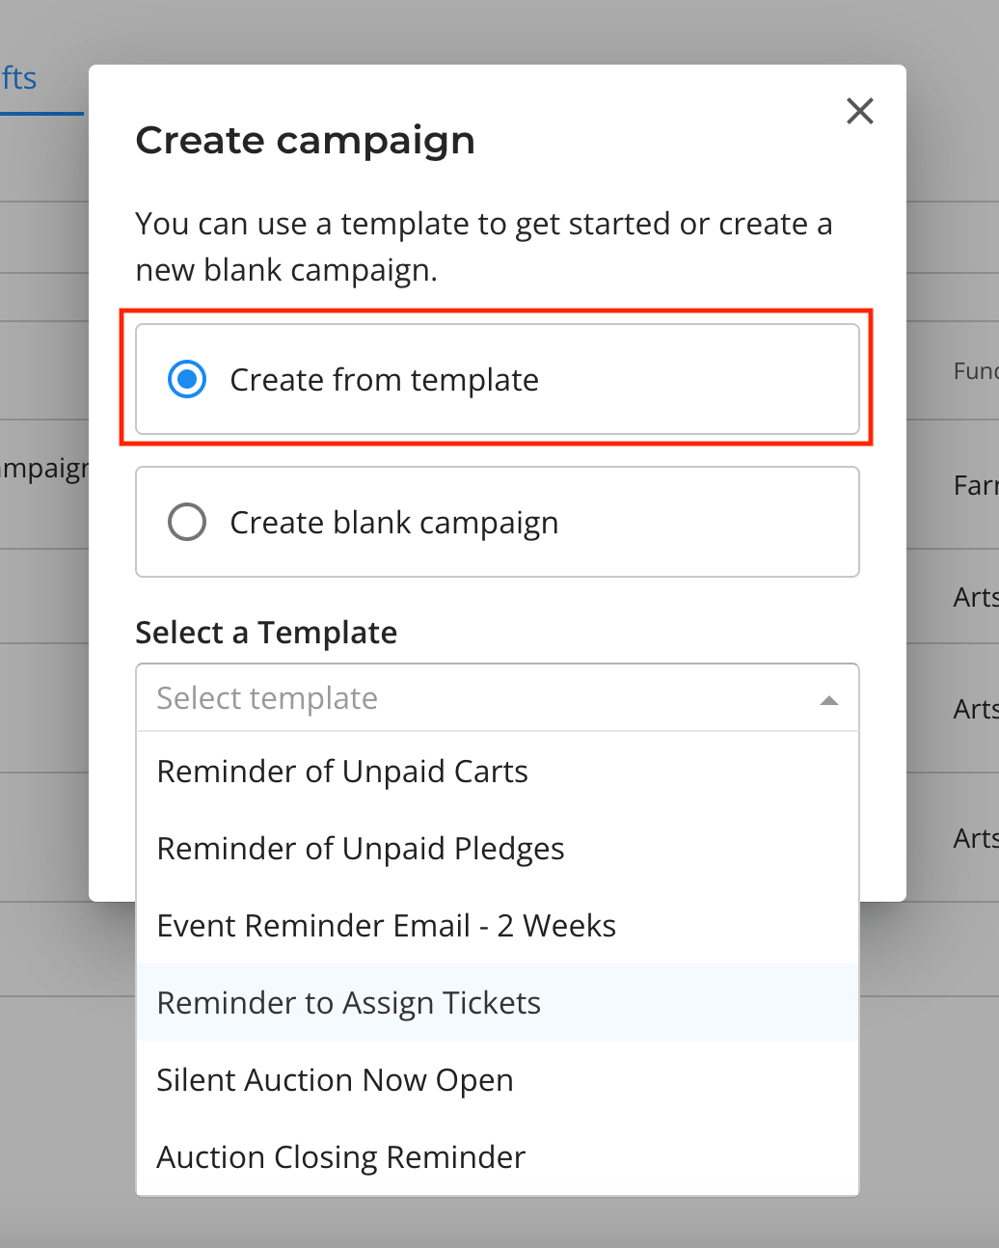Collapse the Select template dropdown arrow
999x1248 pixels.
click(x=828, y=700)
